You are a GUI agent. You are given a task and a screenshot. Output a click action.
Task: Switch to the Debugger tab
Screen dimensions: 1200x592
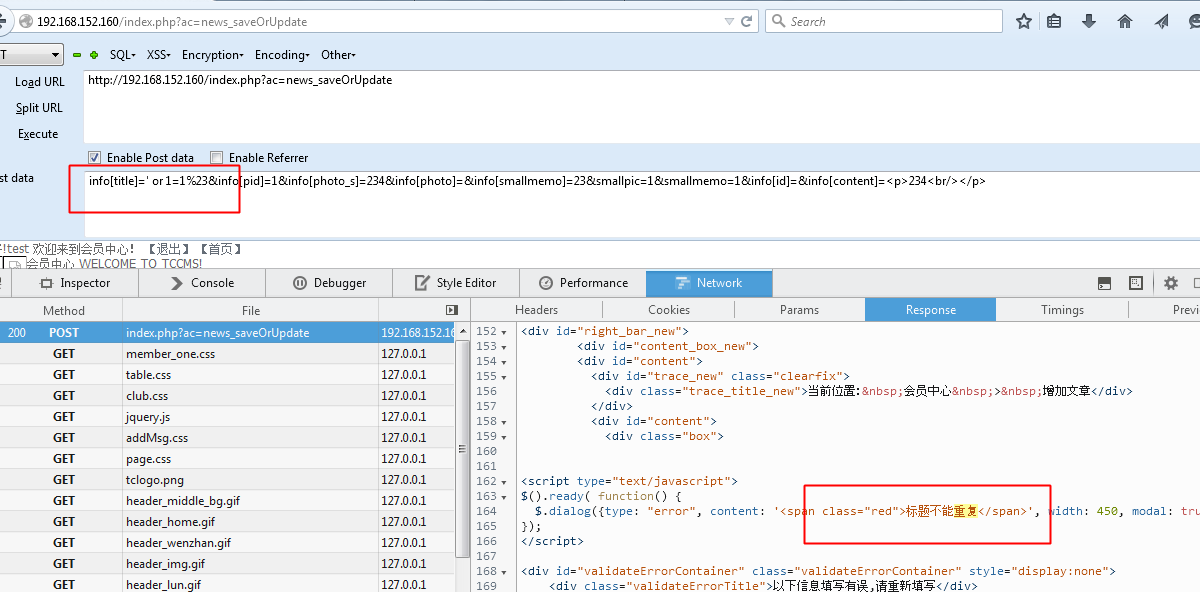[x=329, y=283]
